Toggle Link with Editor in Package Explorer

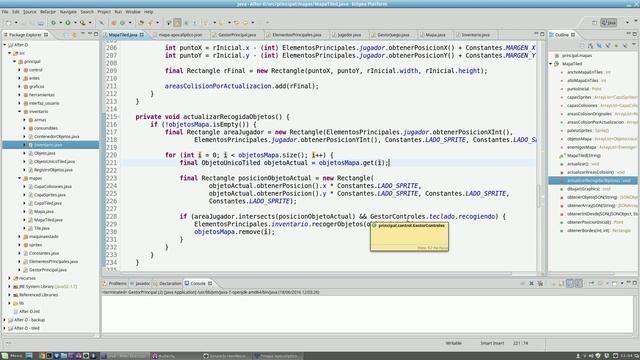pos(74,35)
